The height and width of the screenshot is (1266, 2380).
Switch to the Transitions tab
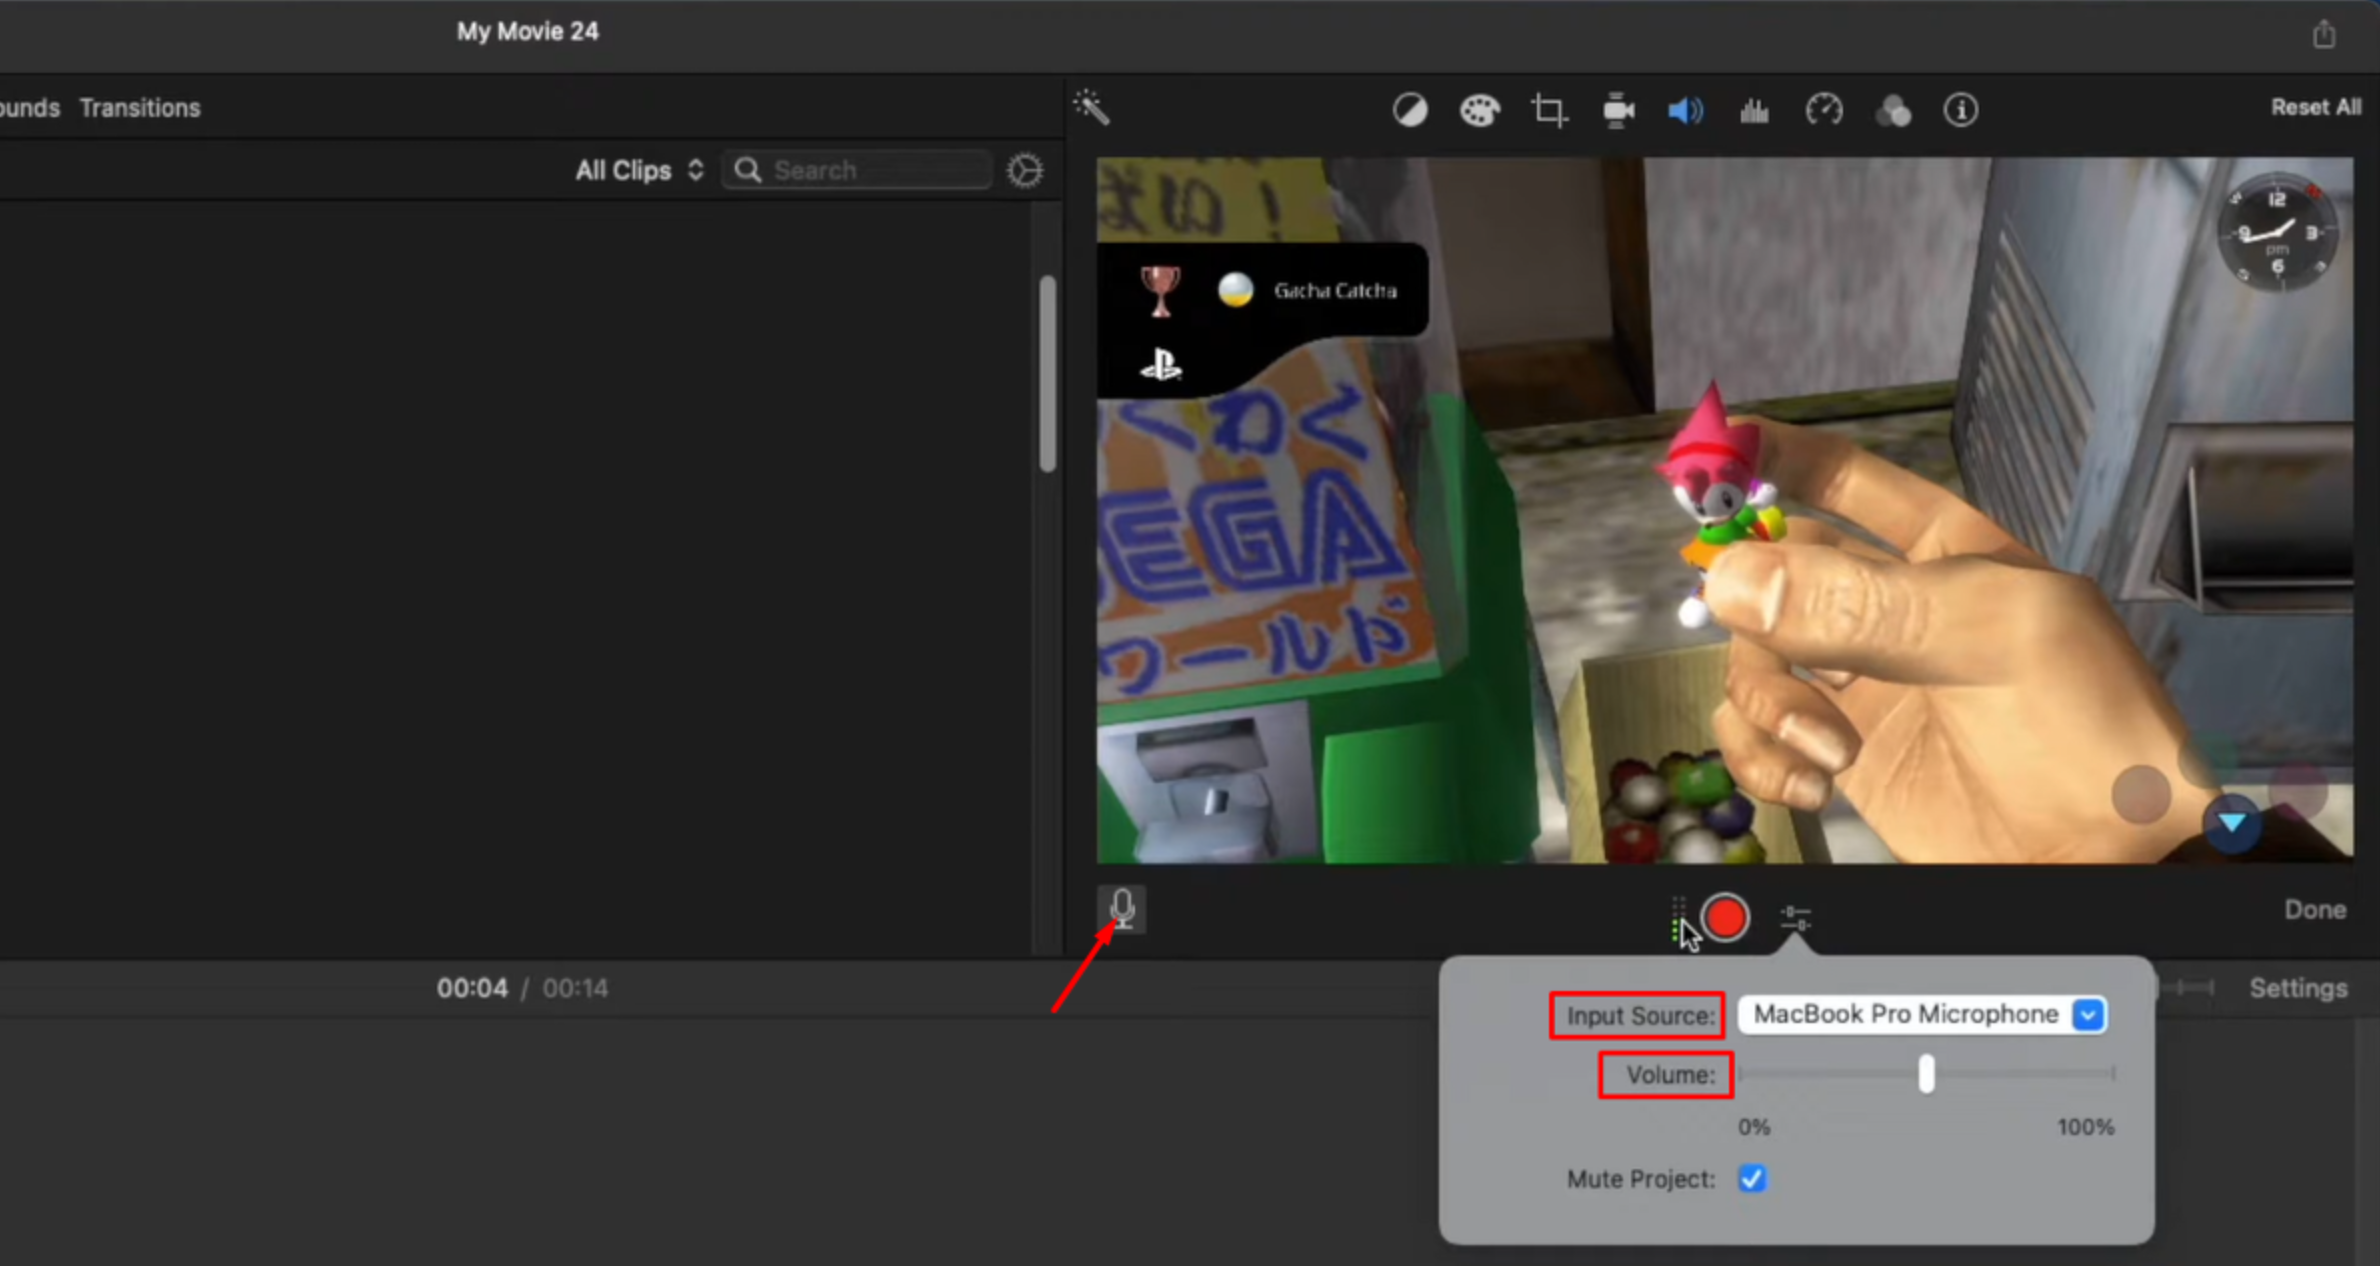tap(139, 107)
